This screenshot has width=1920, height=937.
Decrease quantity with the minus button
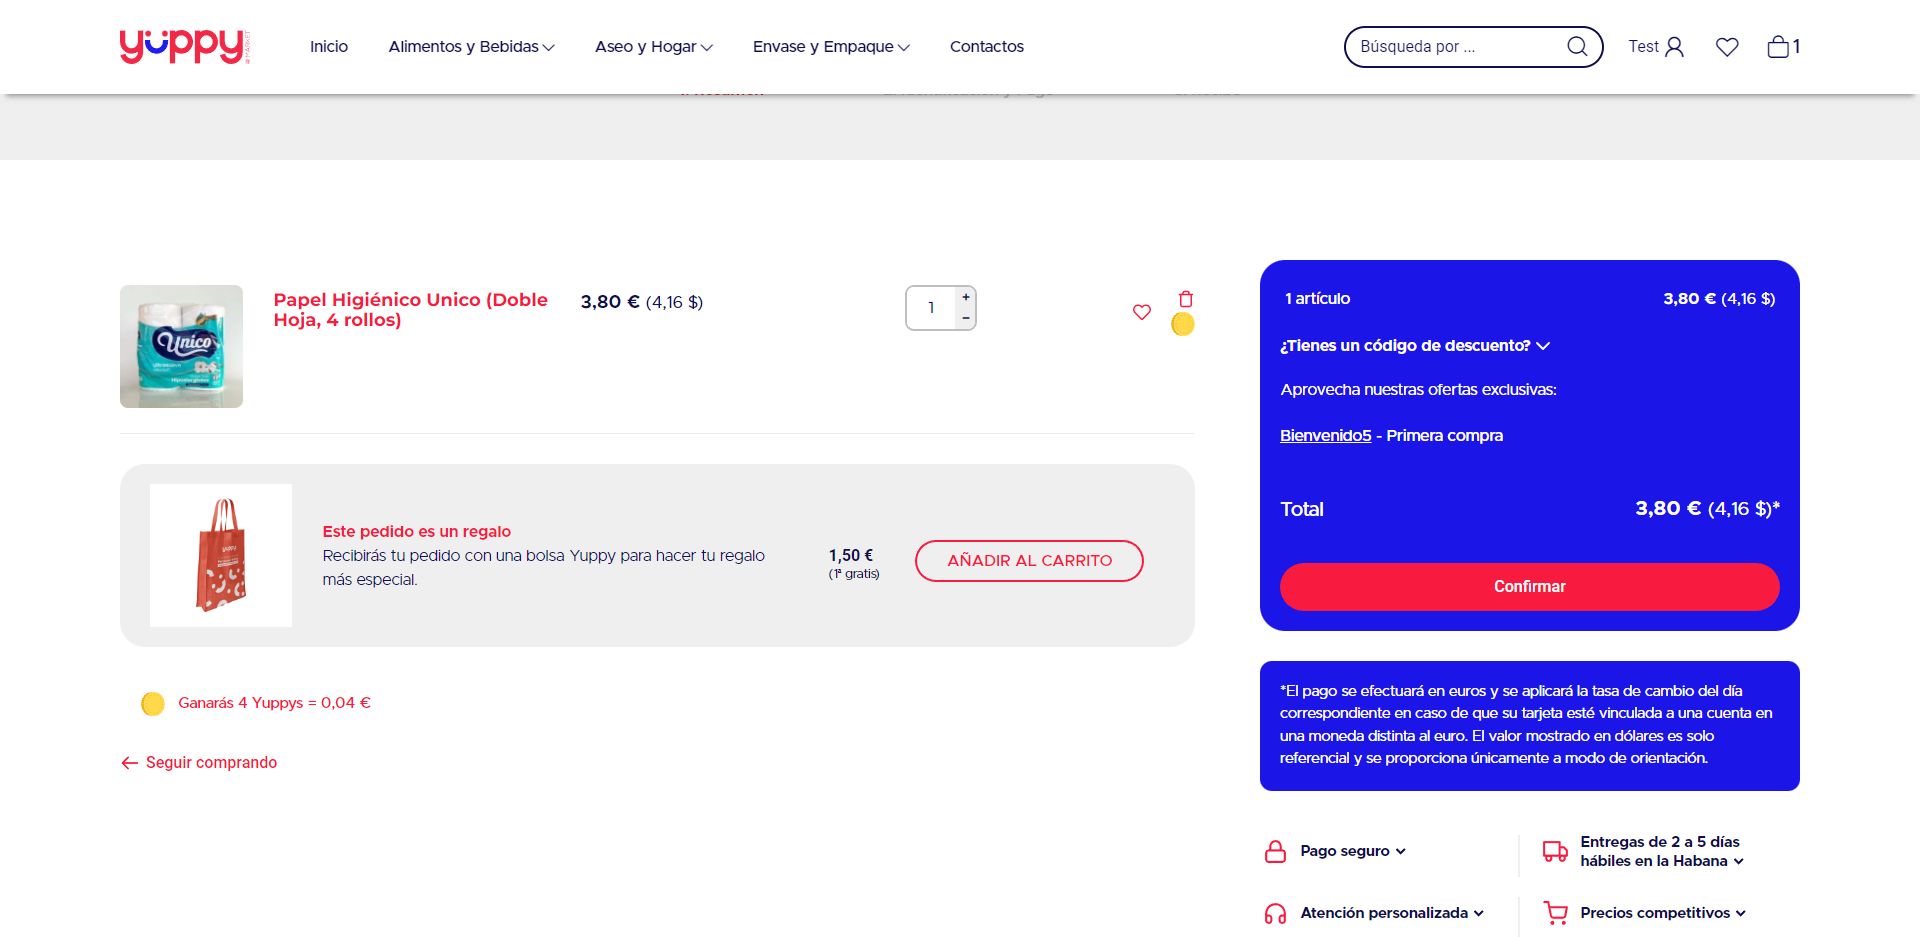point(966,318)
